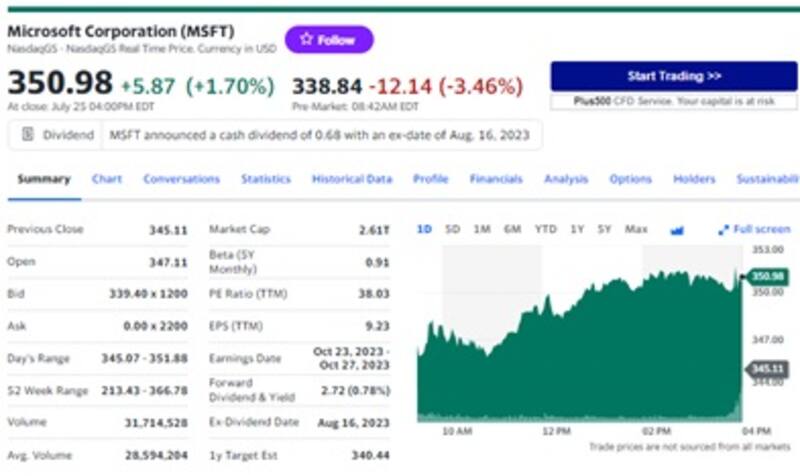800x476 pixels.
Task: Click the dividend announcement text
Action: (x=319, y=134)
